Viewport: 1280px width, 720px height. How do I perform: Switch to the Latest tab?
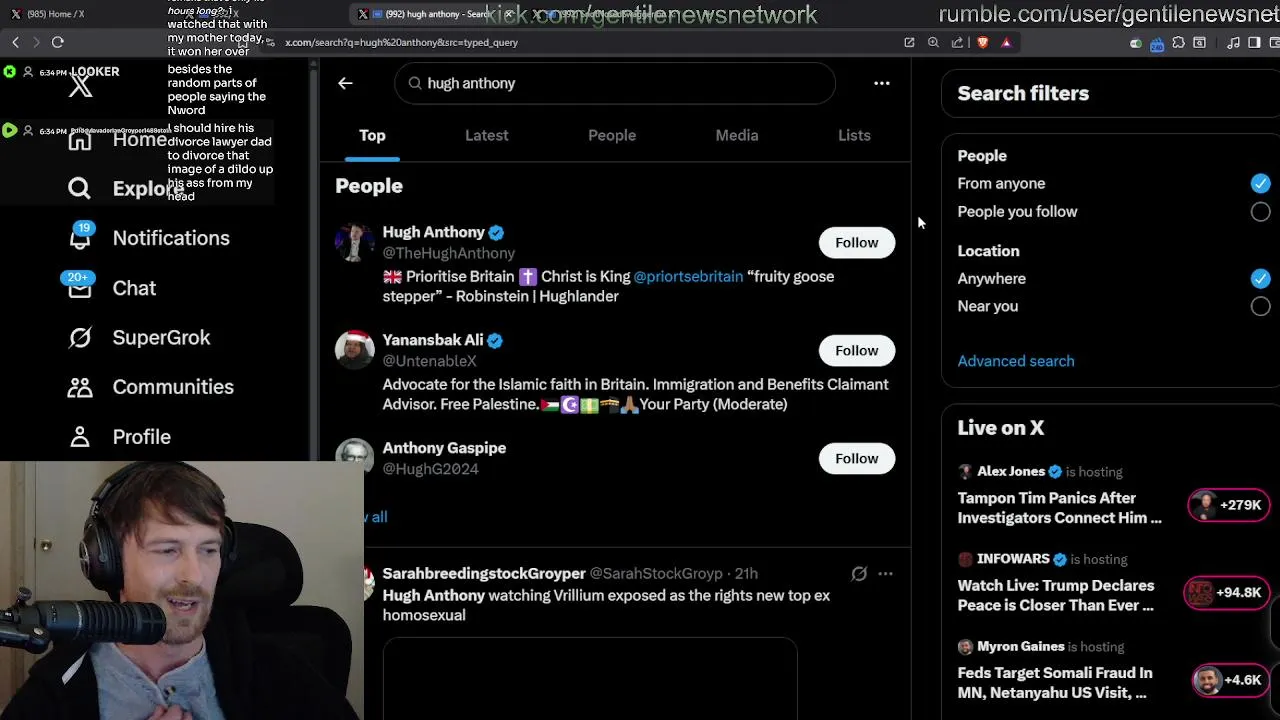(486, 135)
